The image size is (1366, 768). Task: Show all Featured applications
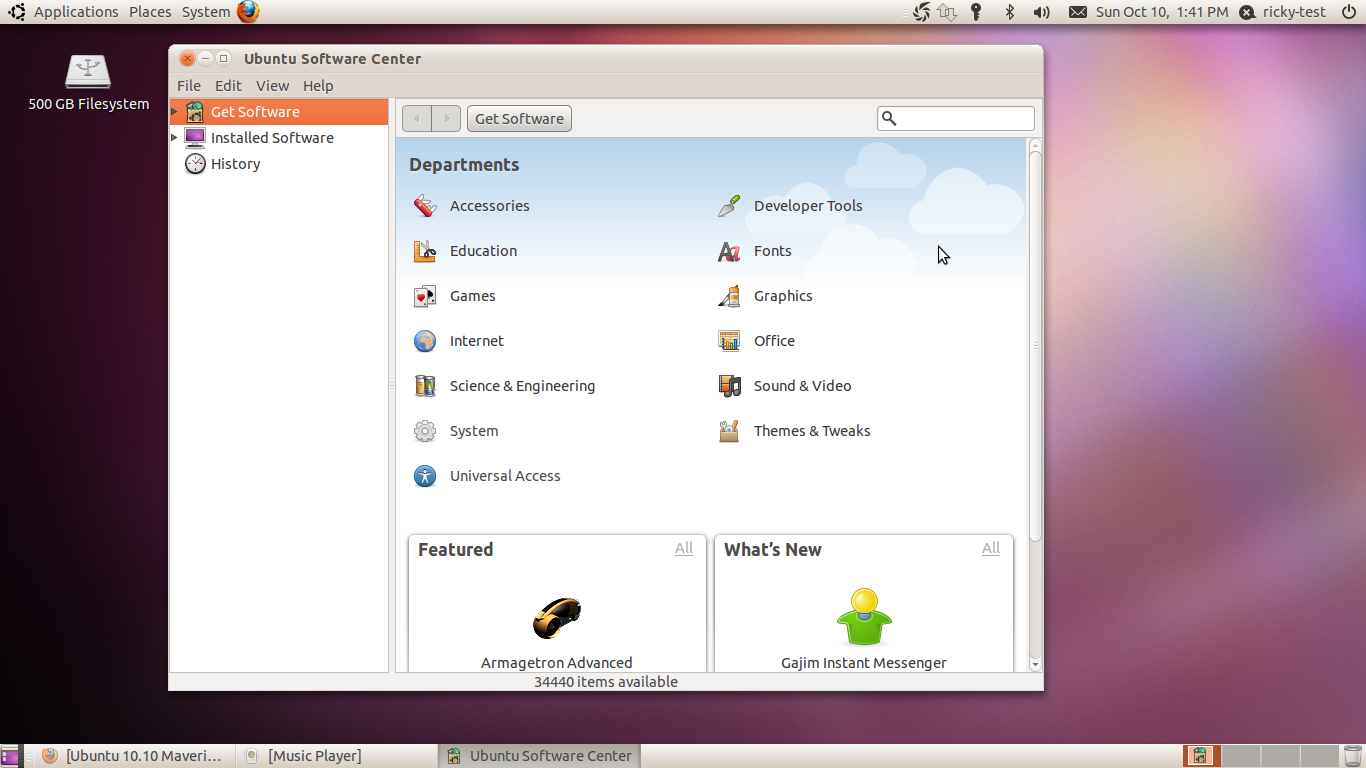(x=684, y=548)
